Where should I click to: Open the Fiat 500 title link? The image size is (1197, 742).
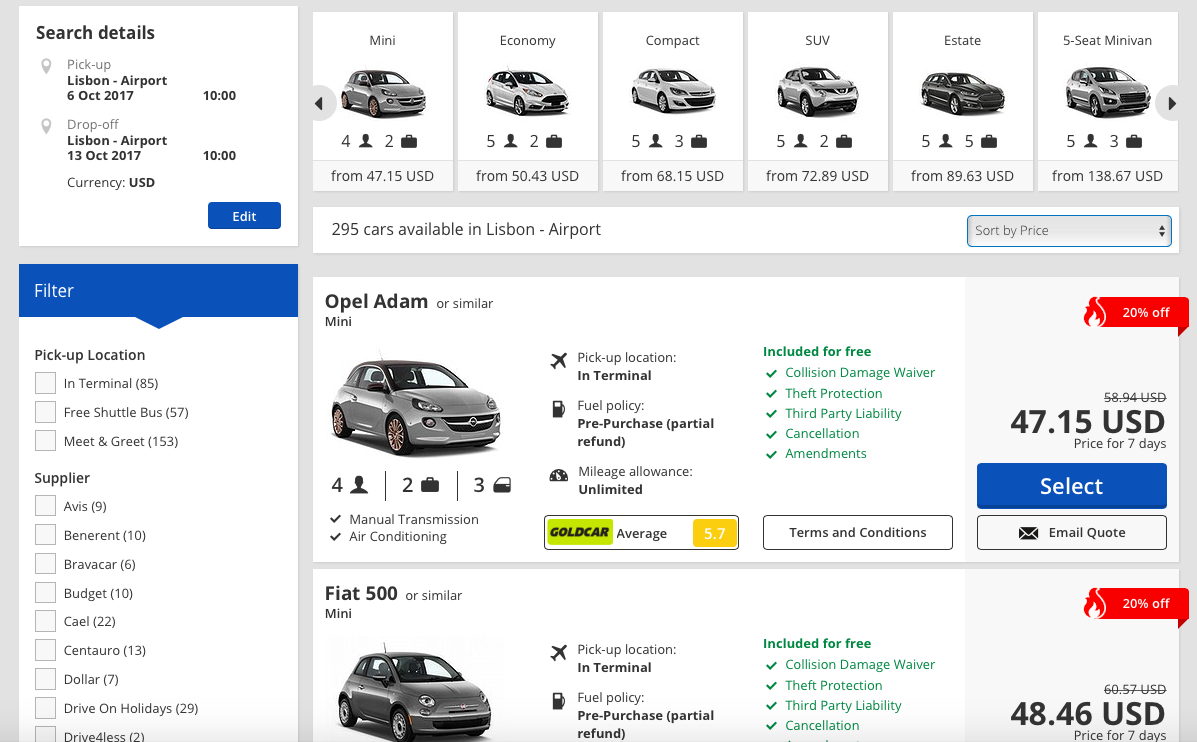coord(361,593)
